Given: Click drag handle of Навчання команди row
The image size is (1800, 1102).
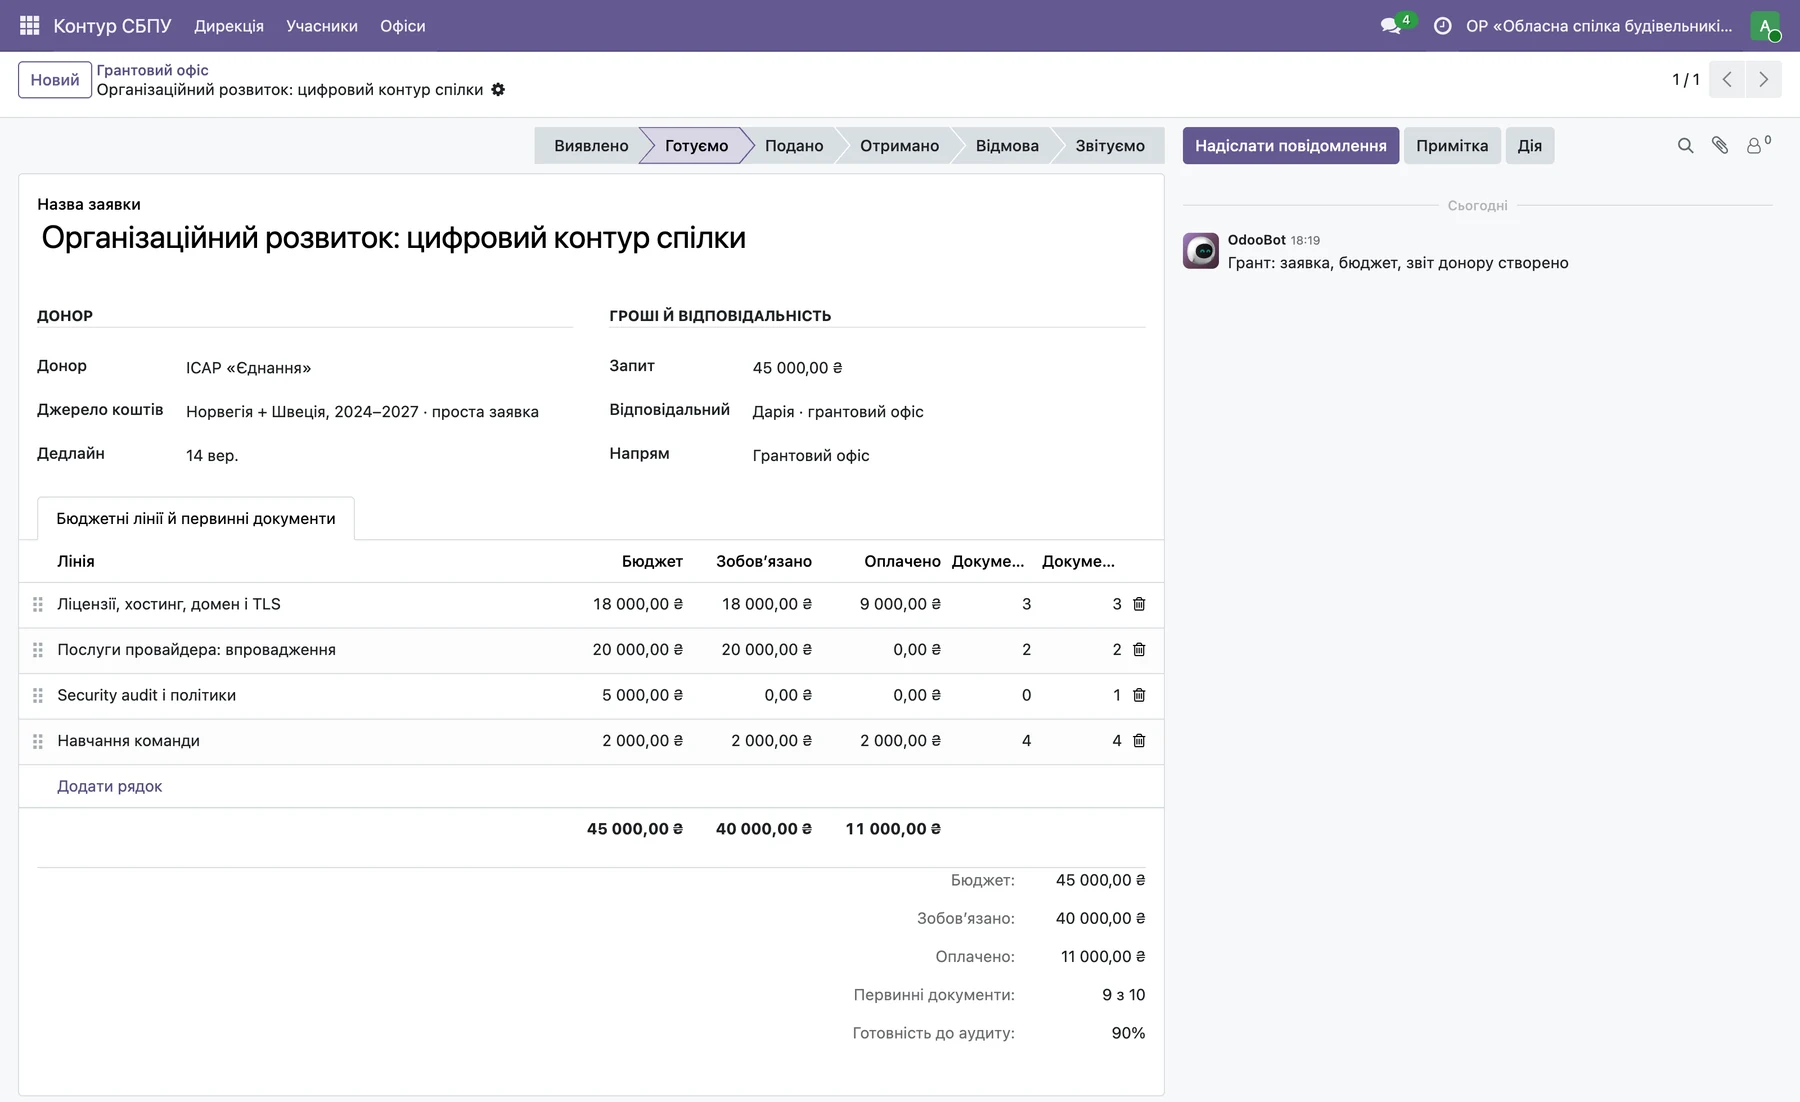Looking at the screenshot, I should 38,741.
